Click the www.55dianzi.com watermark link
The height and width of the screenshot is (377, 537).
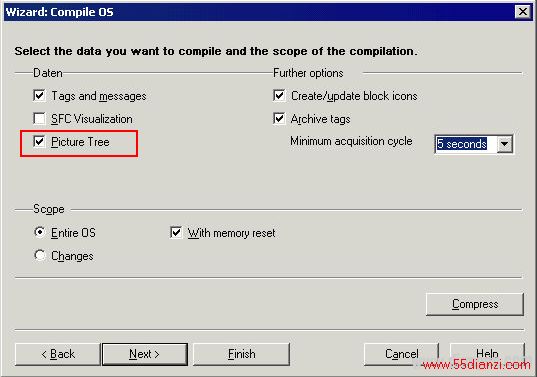pos(476,365)
